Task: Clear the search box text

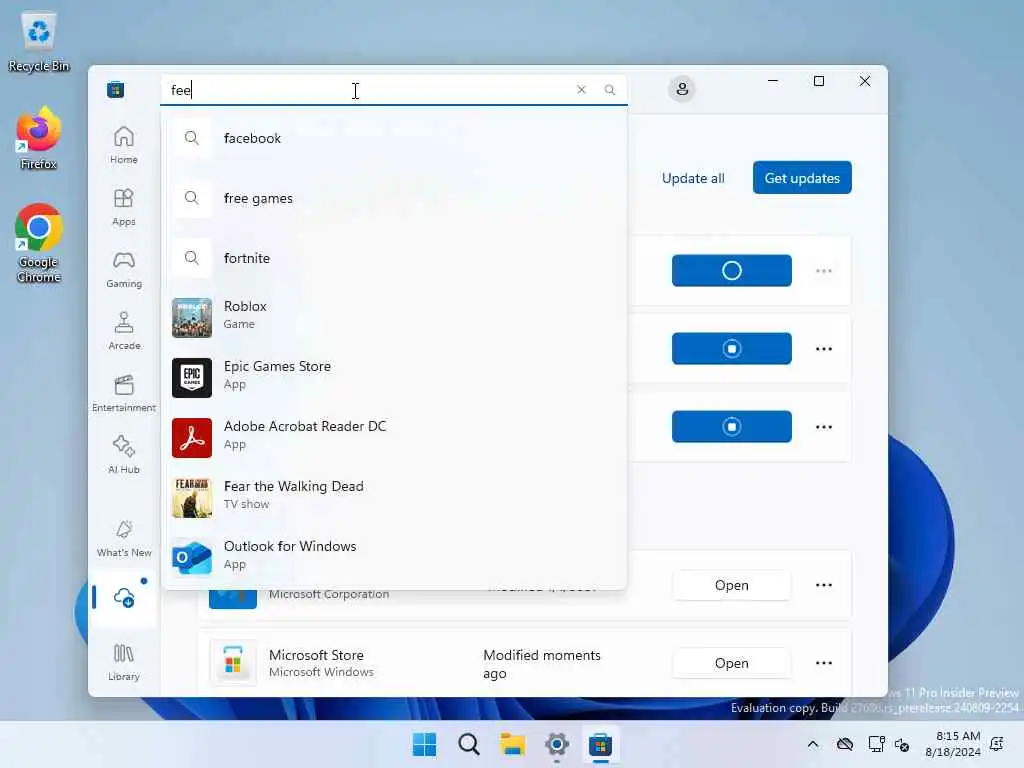Action: 581,89
